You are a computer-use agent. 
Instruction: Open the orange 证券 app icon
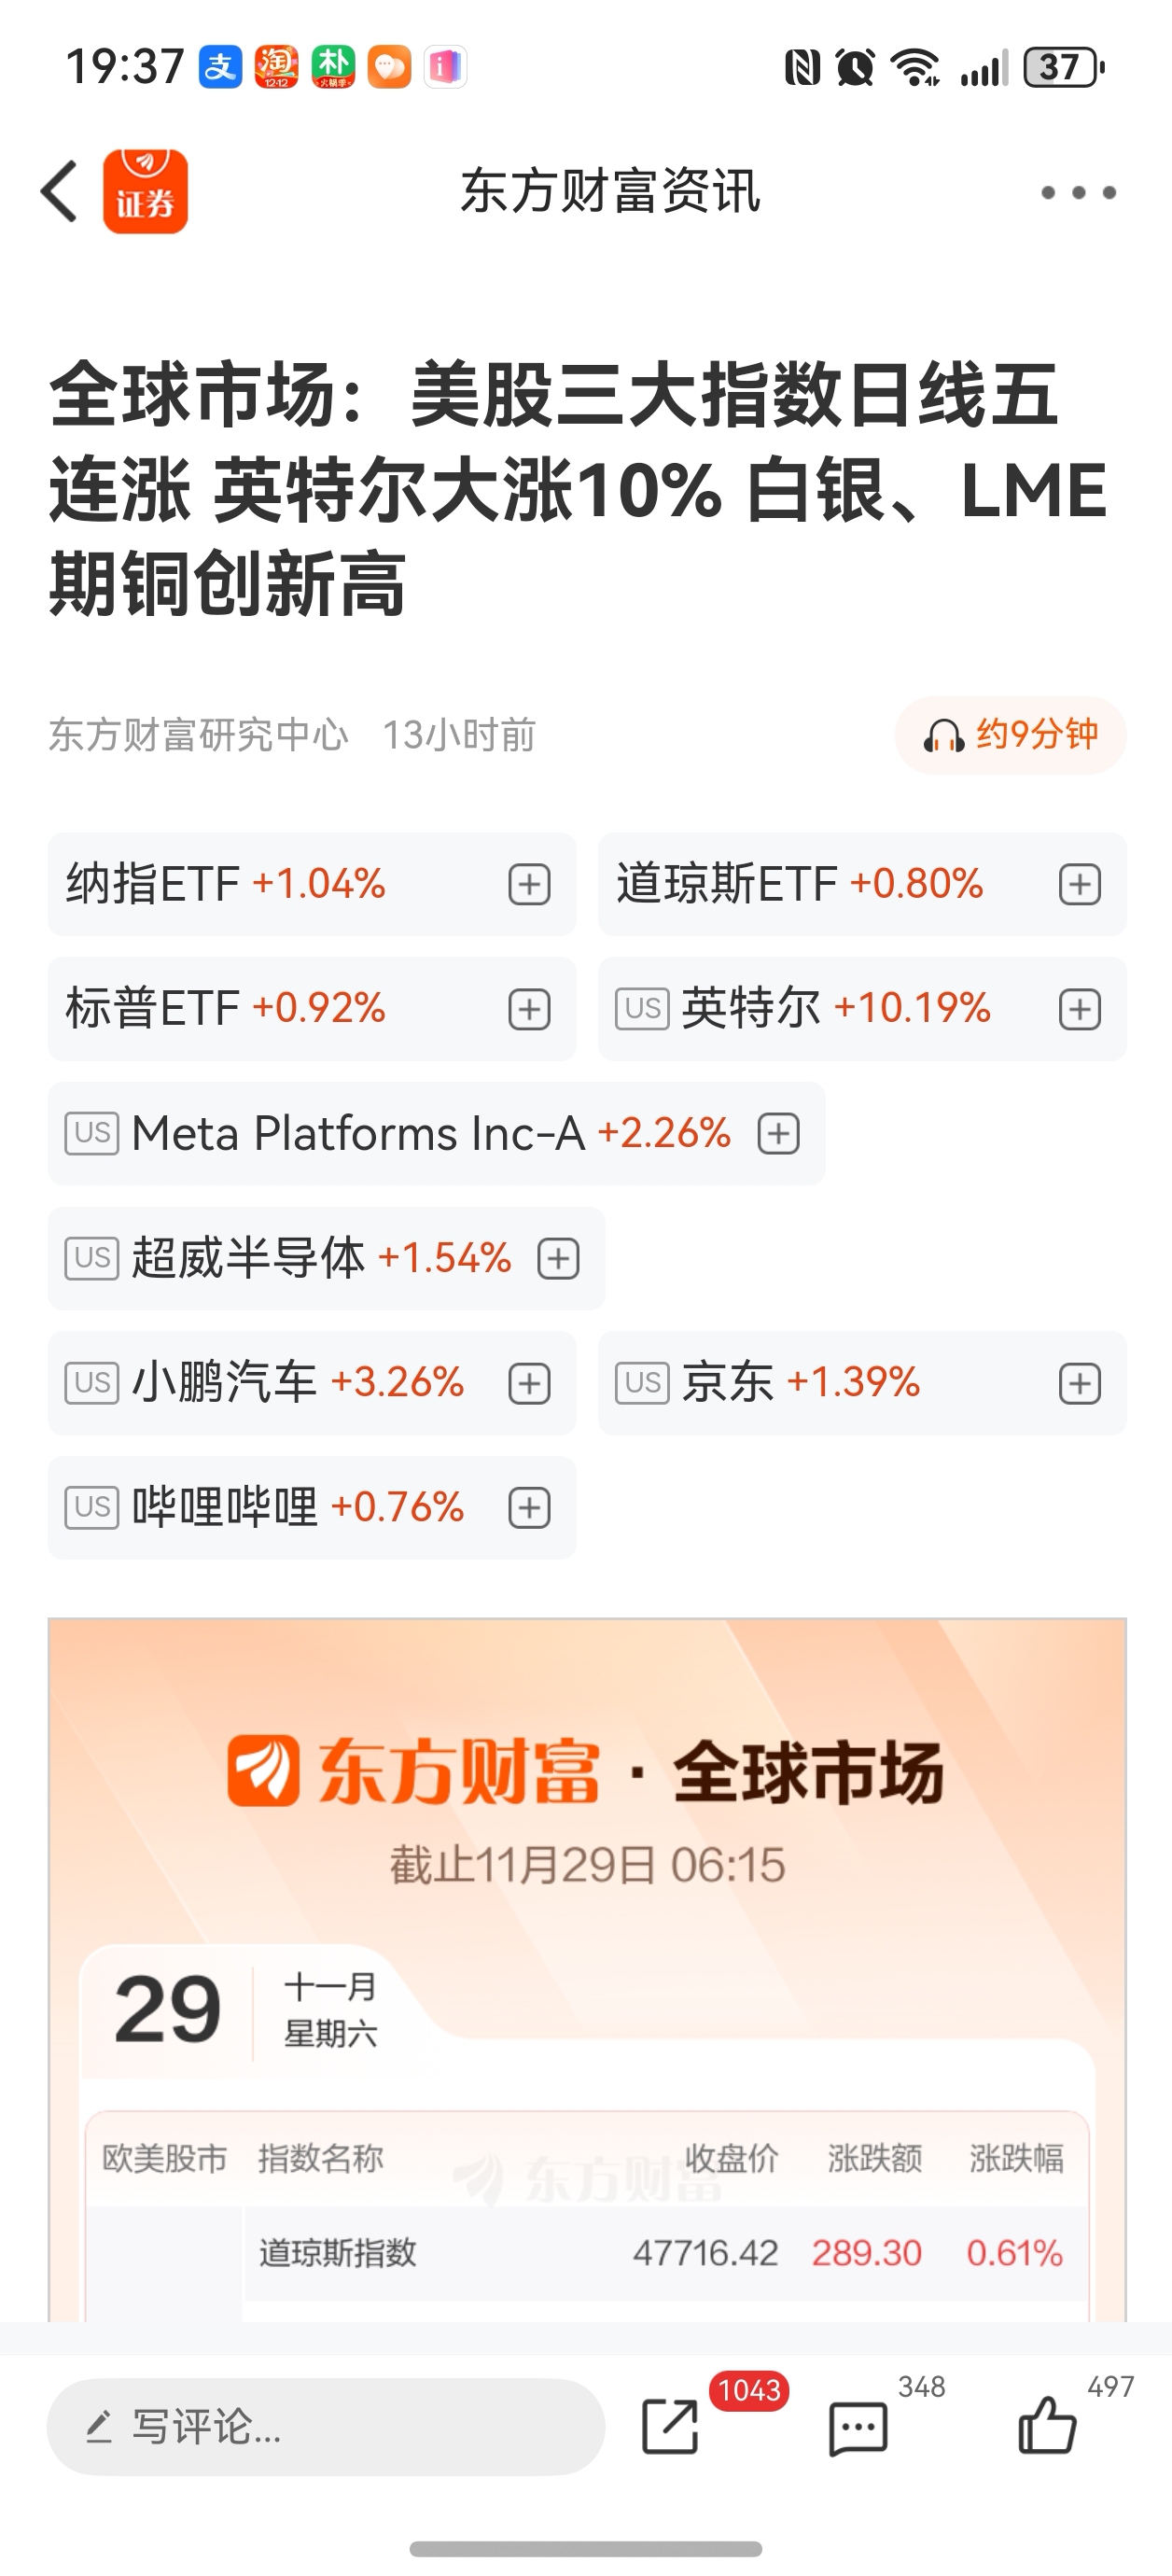click(x=146, y=191)
